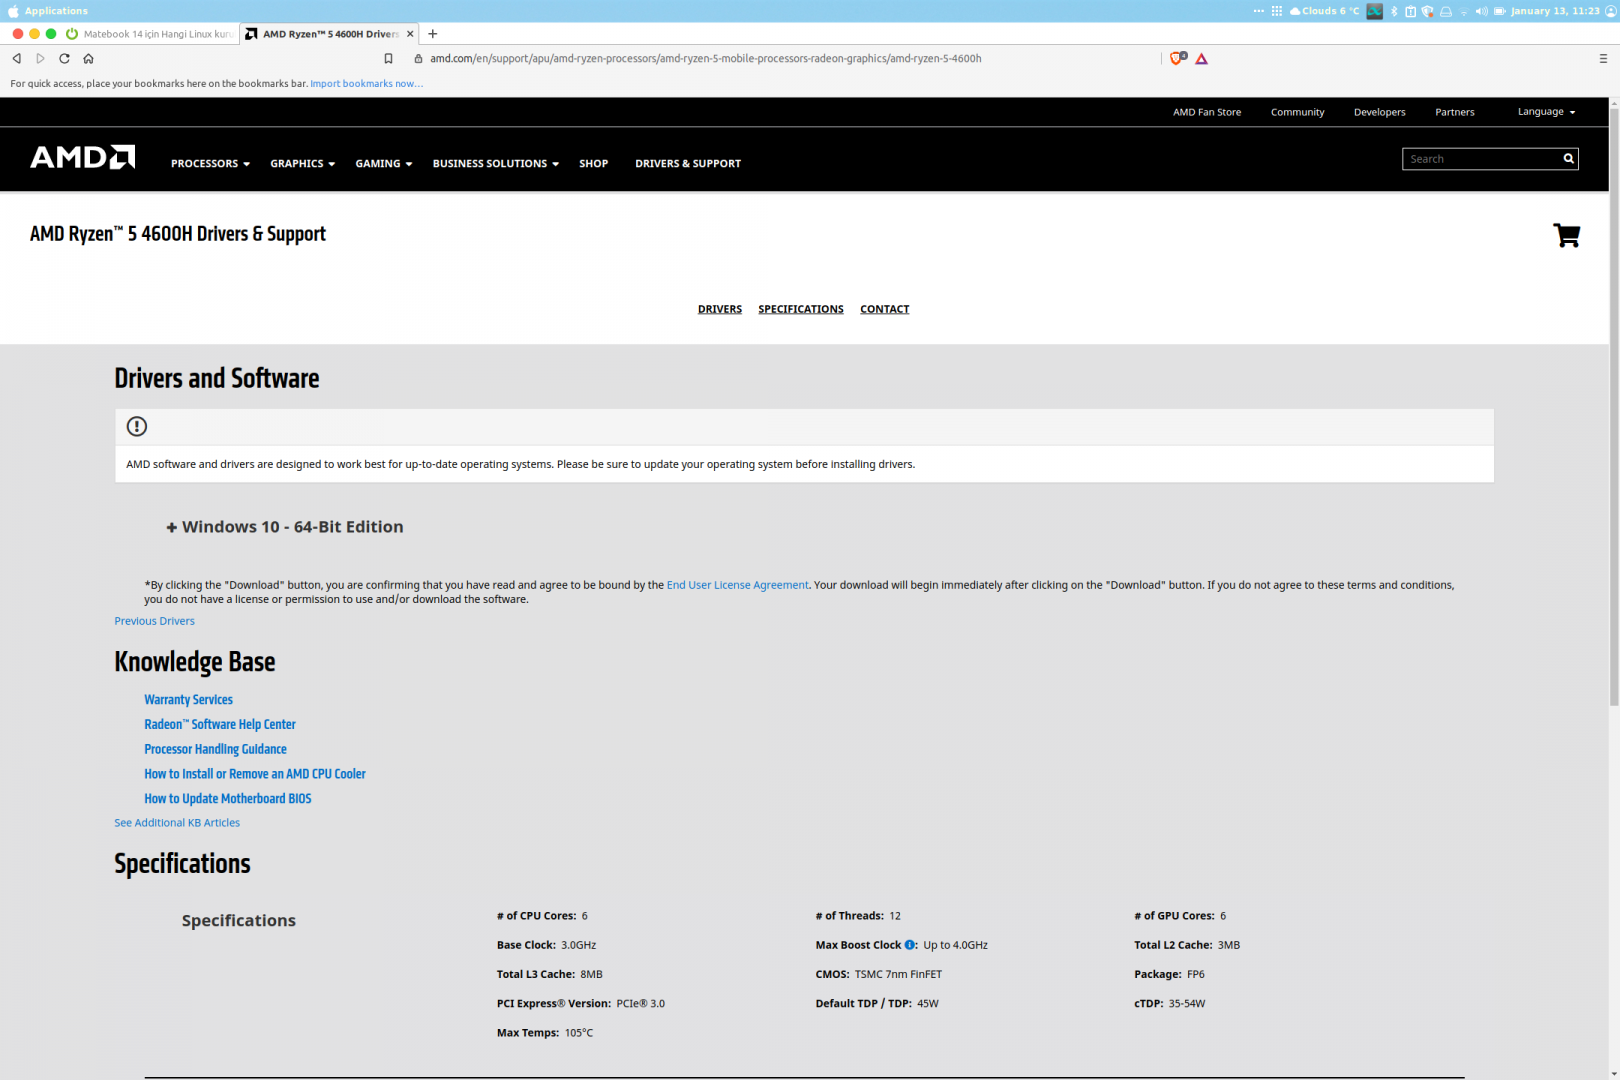The height and width of the screenshot is (1080, 1620).
Task: Open the Partners link
Action: [x=1455, y=112]
